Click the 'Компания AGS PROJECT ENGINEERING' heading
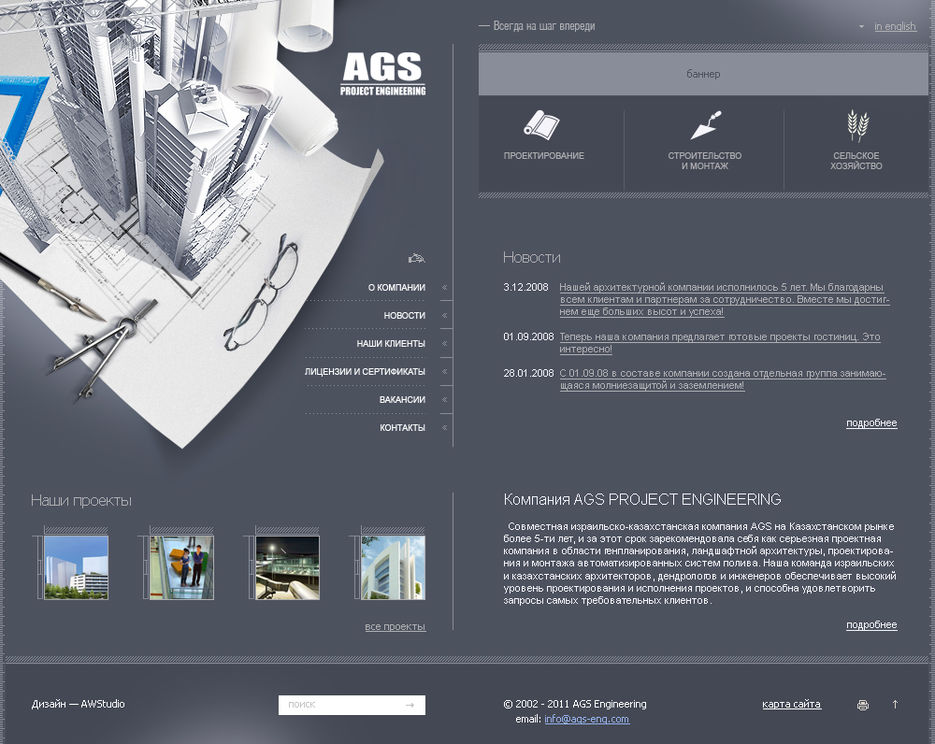 [642, 500]
